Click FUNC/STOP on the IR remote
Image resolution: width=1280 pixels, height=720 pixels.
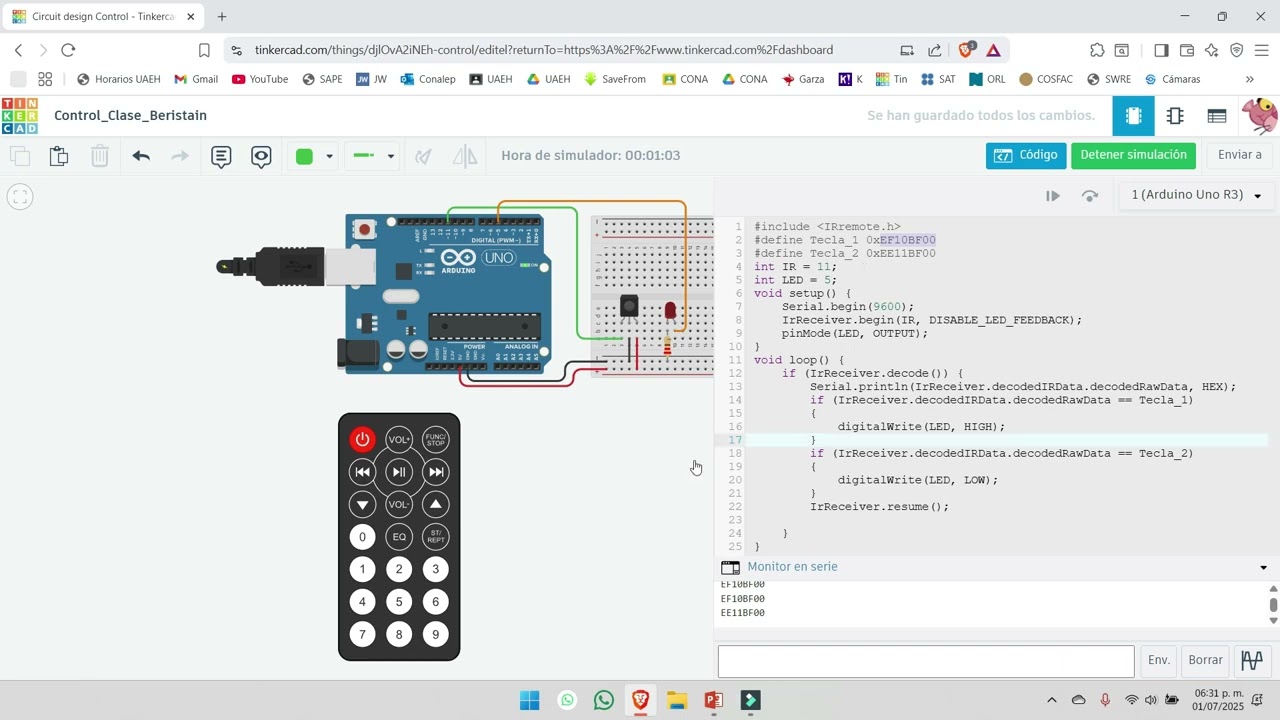[436, 439]
